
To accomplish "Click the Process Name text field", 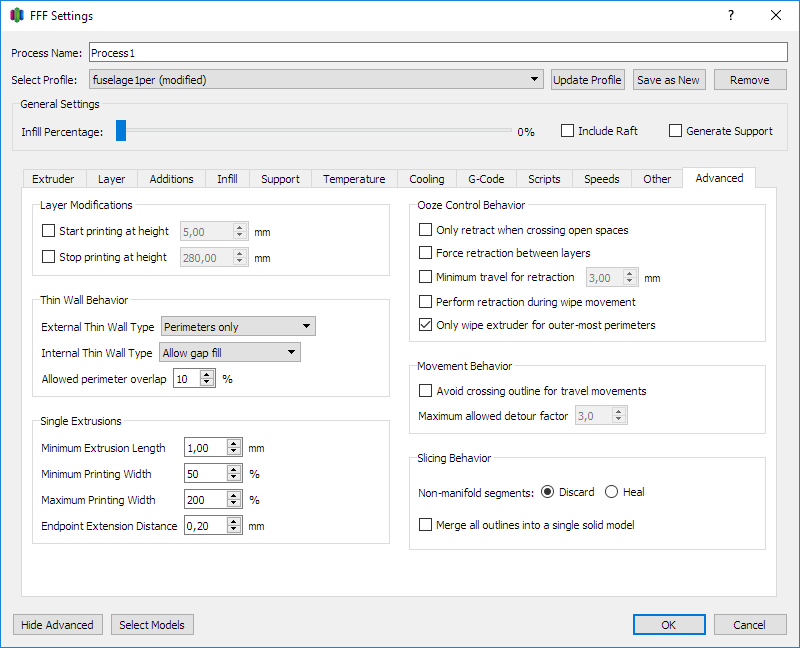I will coord(437,53).
